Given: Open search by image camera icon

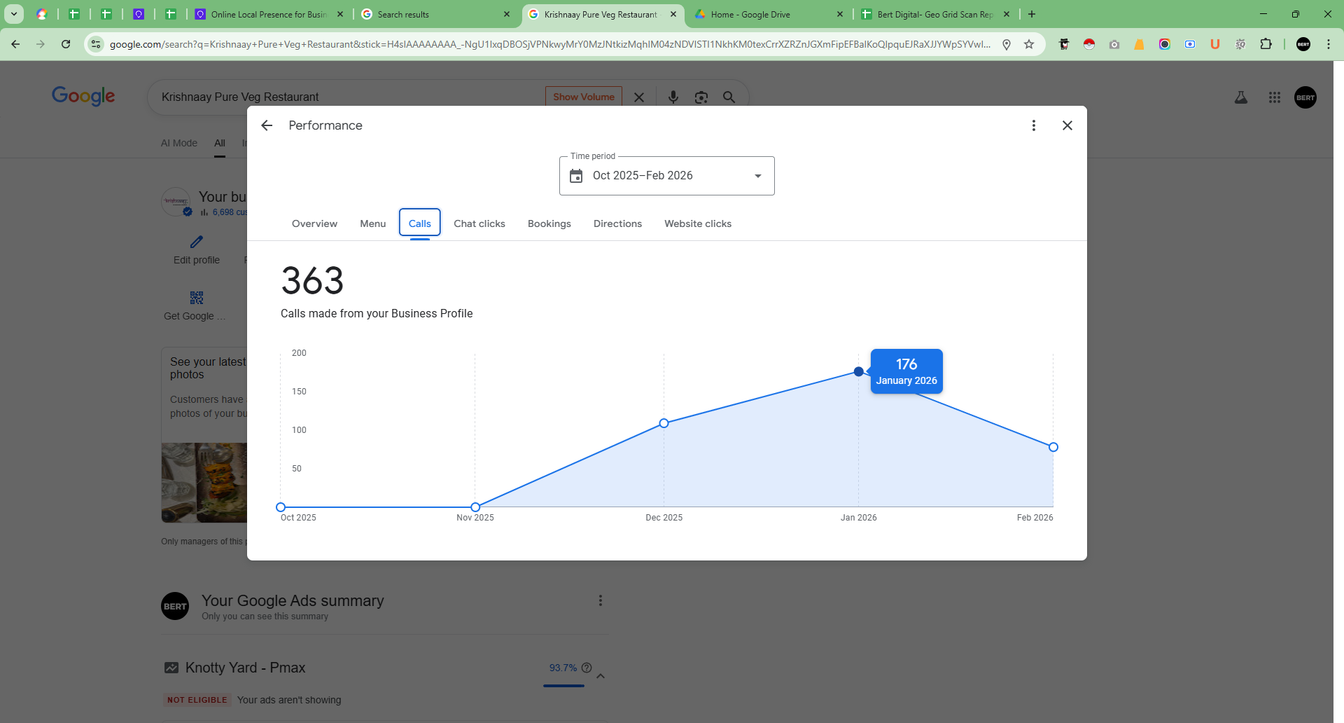Looking at the screenshot, I should 701,97.
